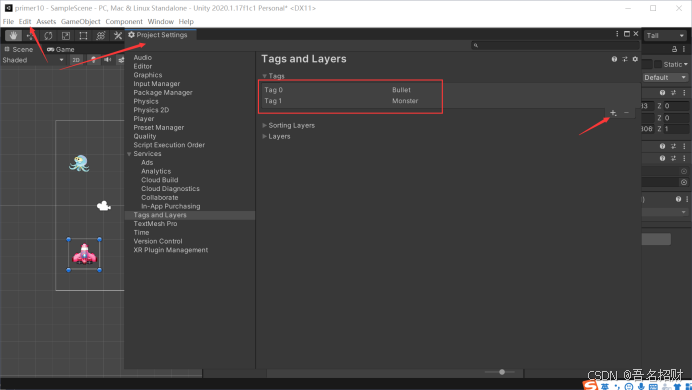The width and height of the screenshot is (692, 390).
Task: Select the Hand tool in the toolbar
Action: pos(13,35)
